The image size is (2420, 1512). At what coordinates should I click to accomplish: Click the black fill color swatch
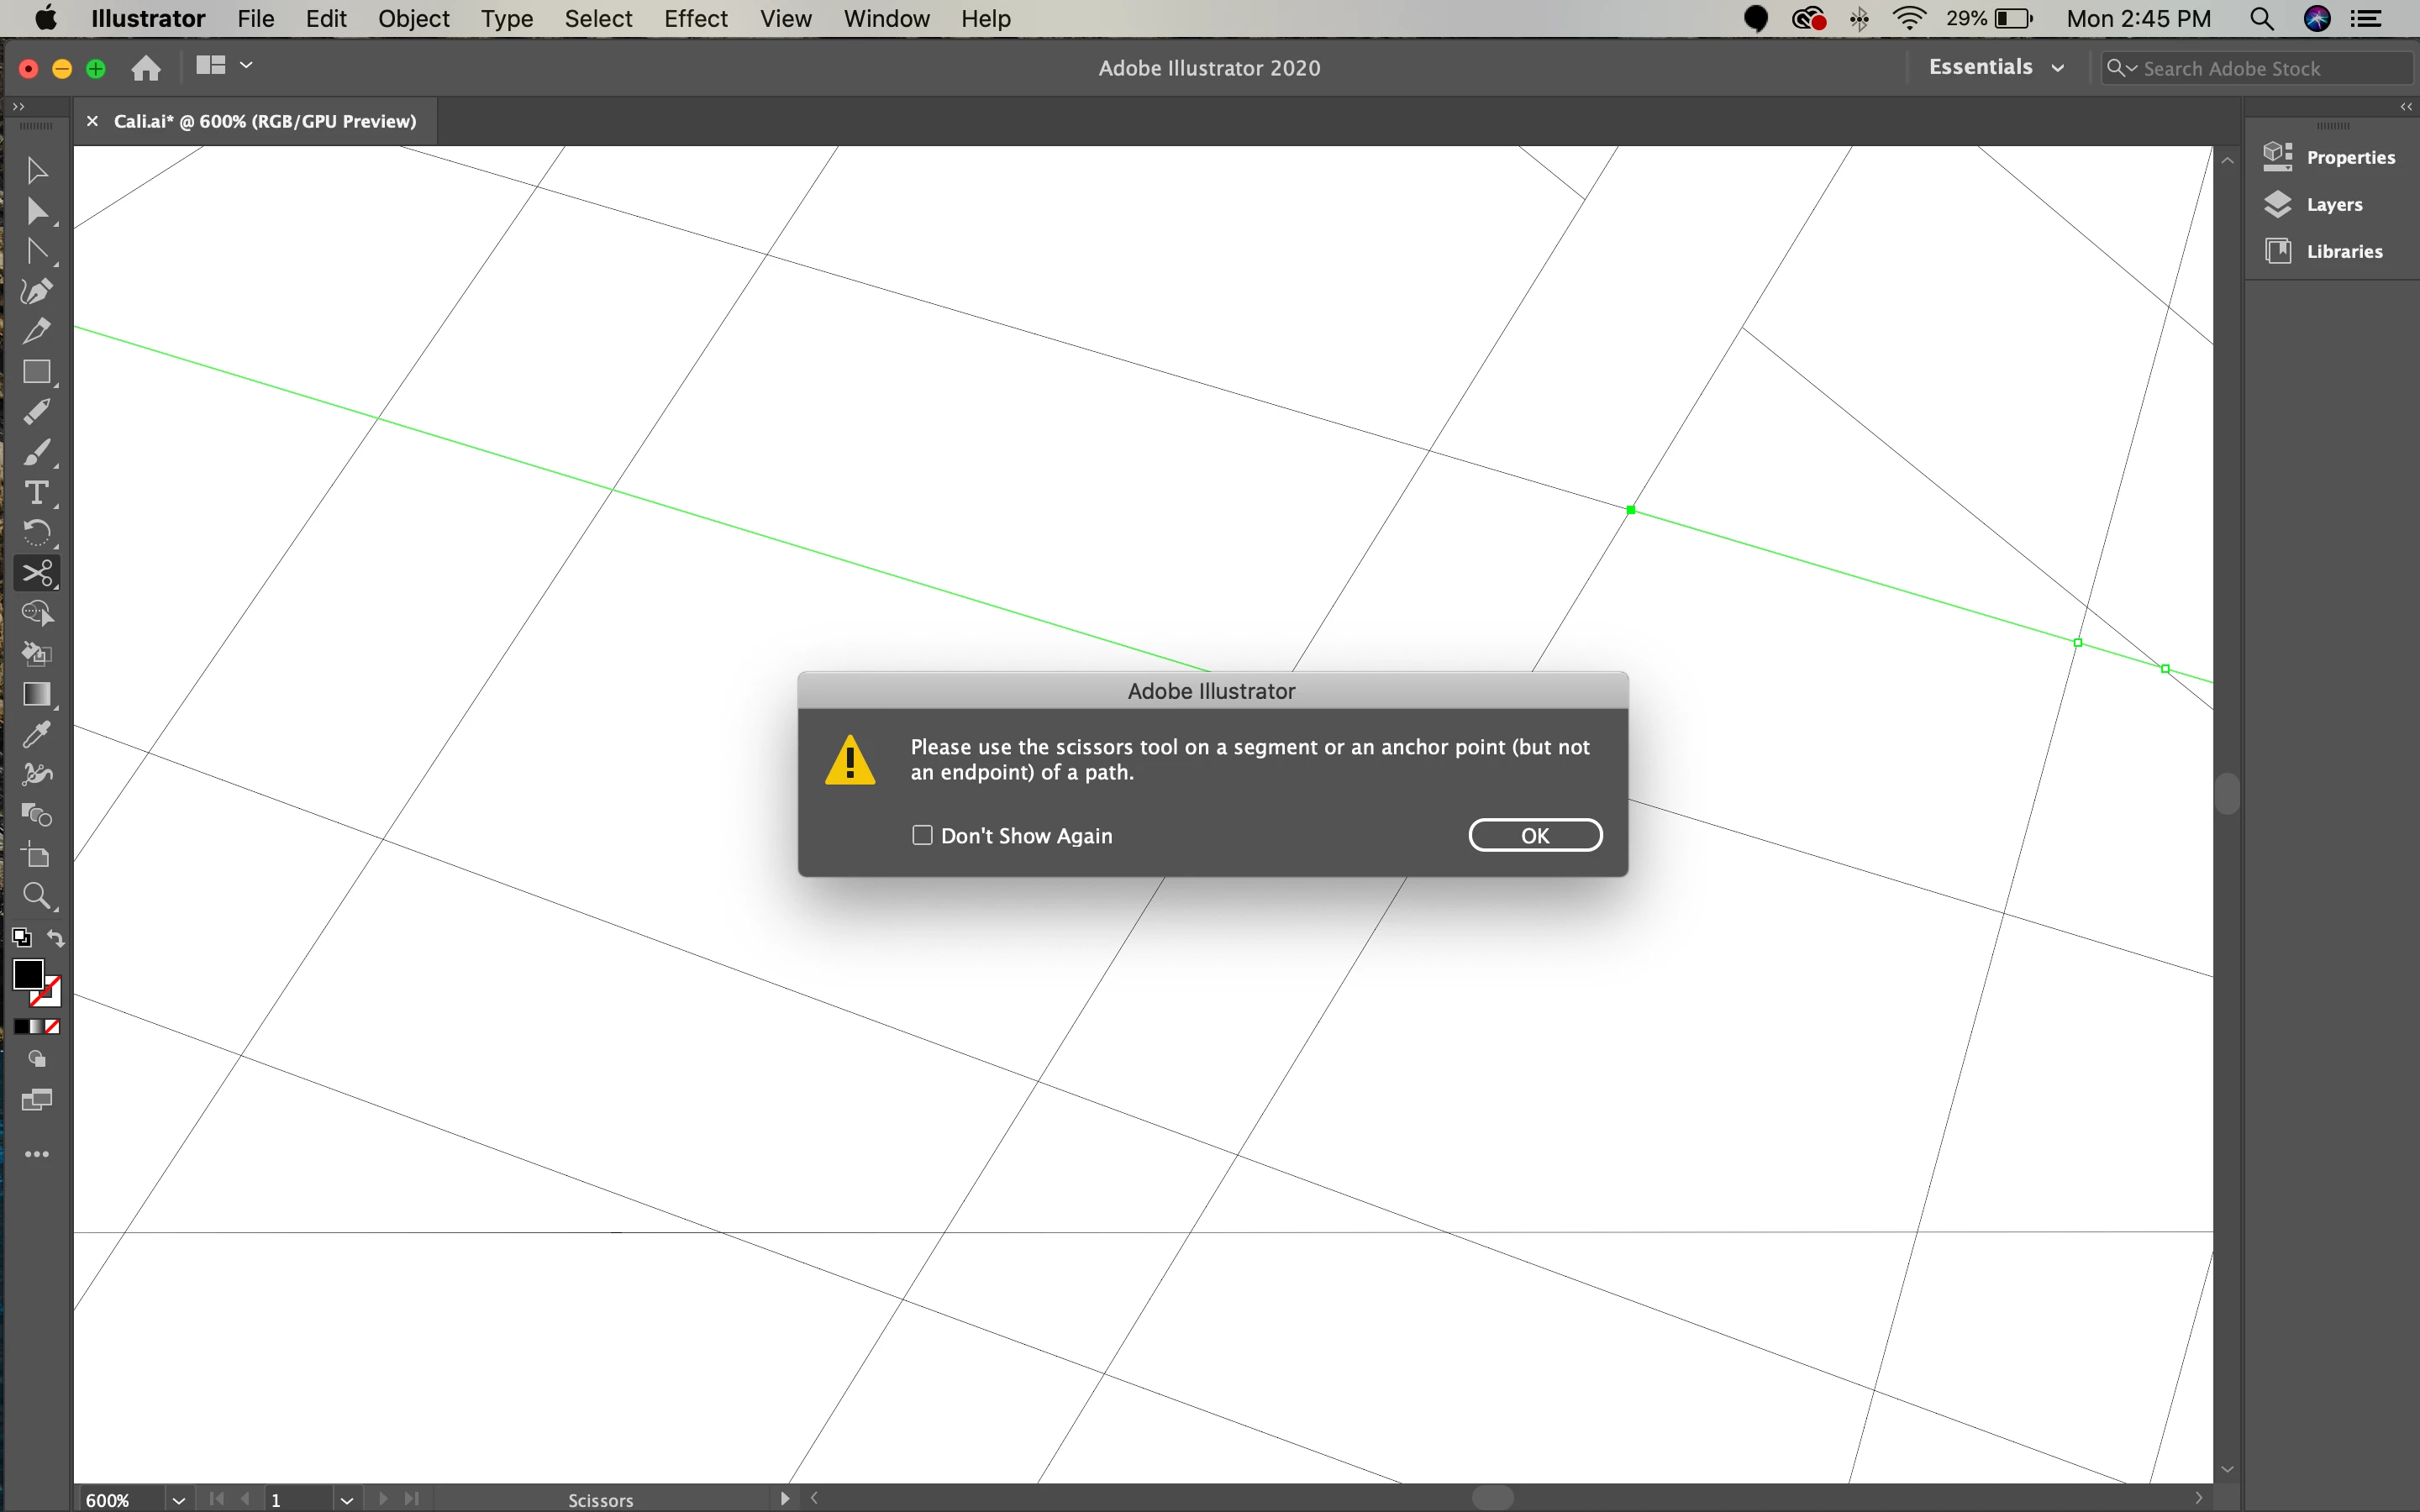[28, 974]
